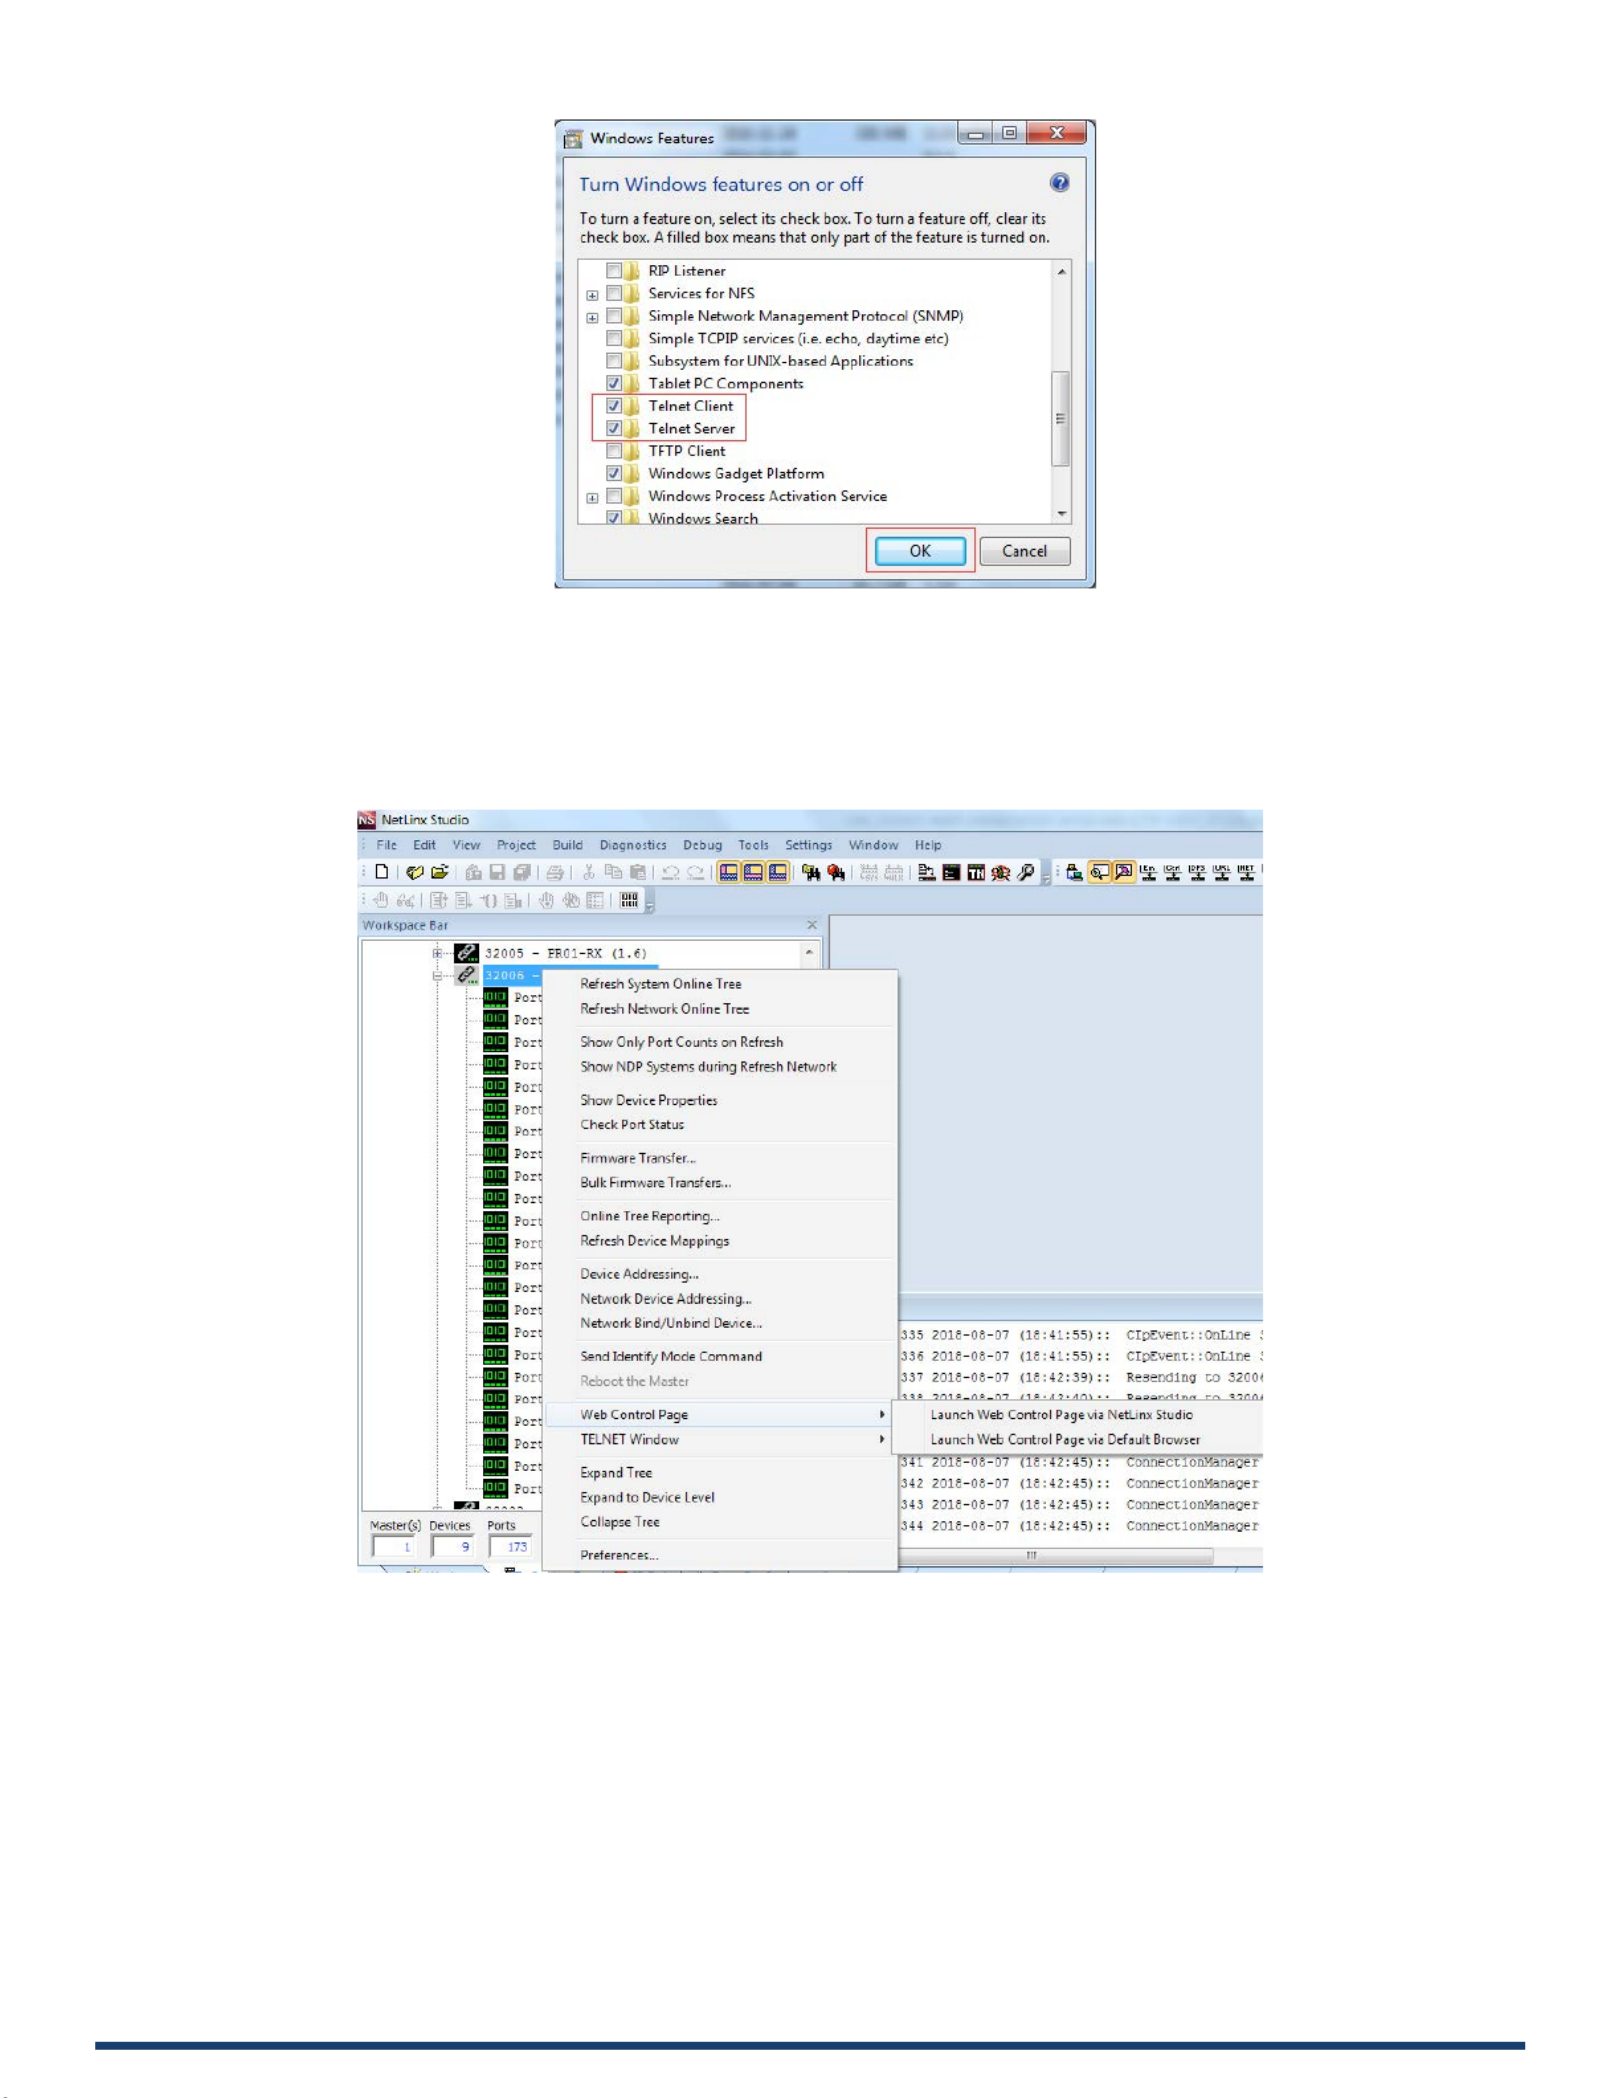Image resolution: width=1621 pixels, height=2098 pixels.
Task: Click the New File icon in NetLinx toolbar
Action: click(382, 872)
